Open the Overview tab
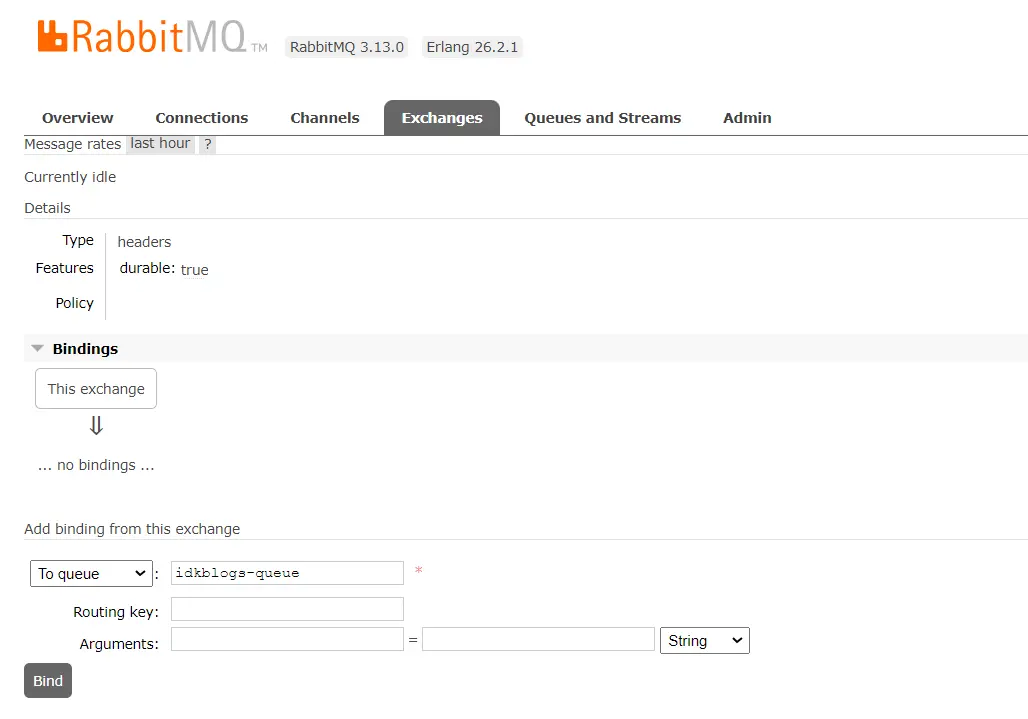Image resolution: width=1028 pixels, height=719 pixels. pos(77,118)
